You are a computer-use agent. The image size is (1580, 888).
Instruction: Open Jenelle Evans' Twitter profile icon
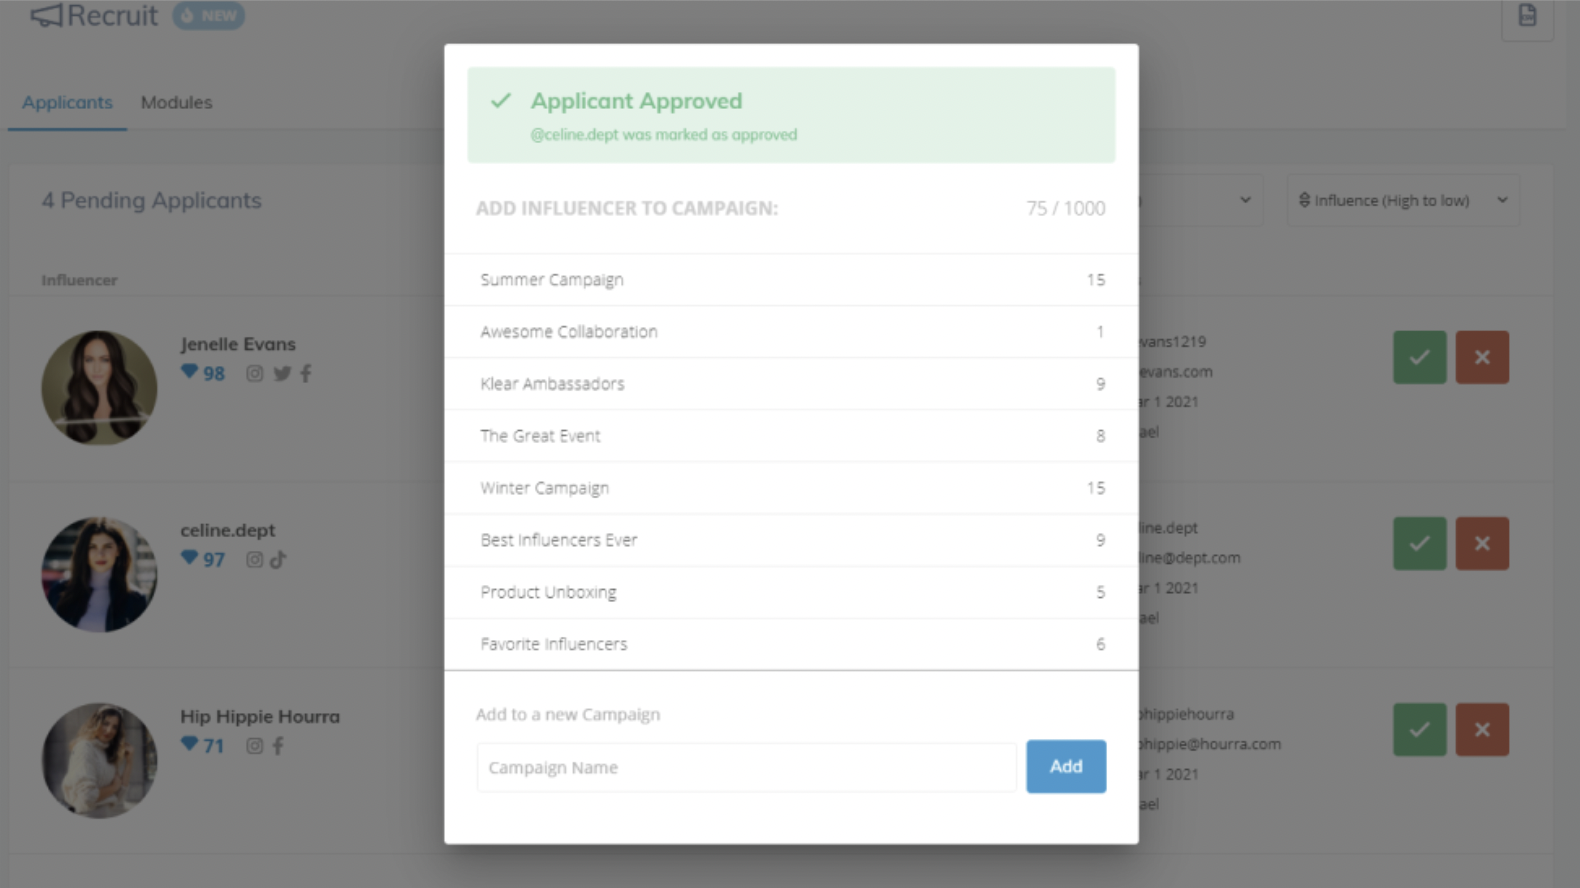click(282, 373)
